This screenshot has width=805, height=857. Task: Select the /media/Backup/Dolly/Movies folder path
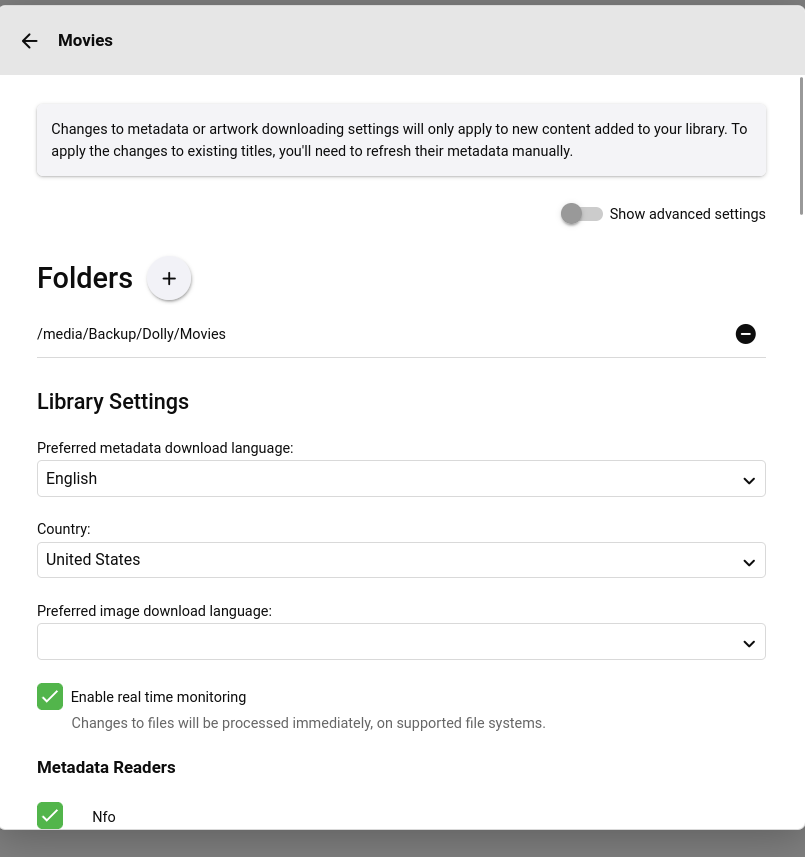[x=131, y=334]
